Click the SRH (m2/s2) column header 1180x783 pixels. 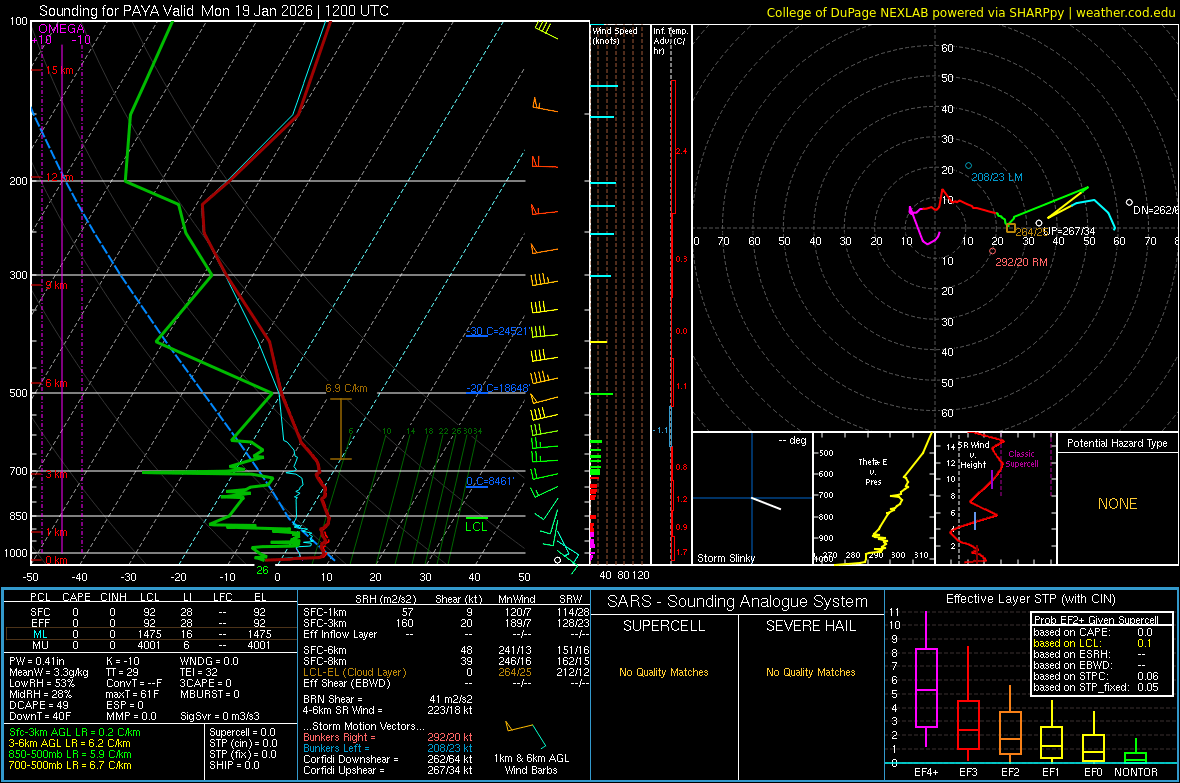pyautogui.click(x=385, y=599)
